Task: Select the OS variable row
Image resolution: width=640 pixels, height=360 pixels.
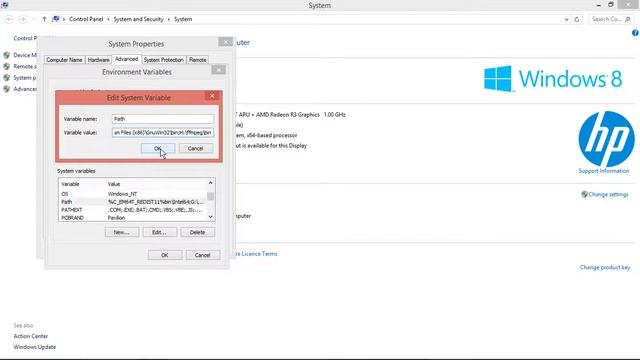Action: [133, 194]
